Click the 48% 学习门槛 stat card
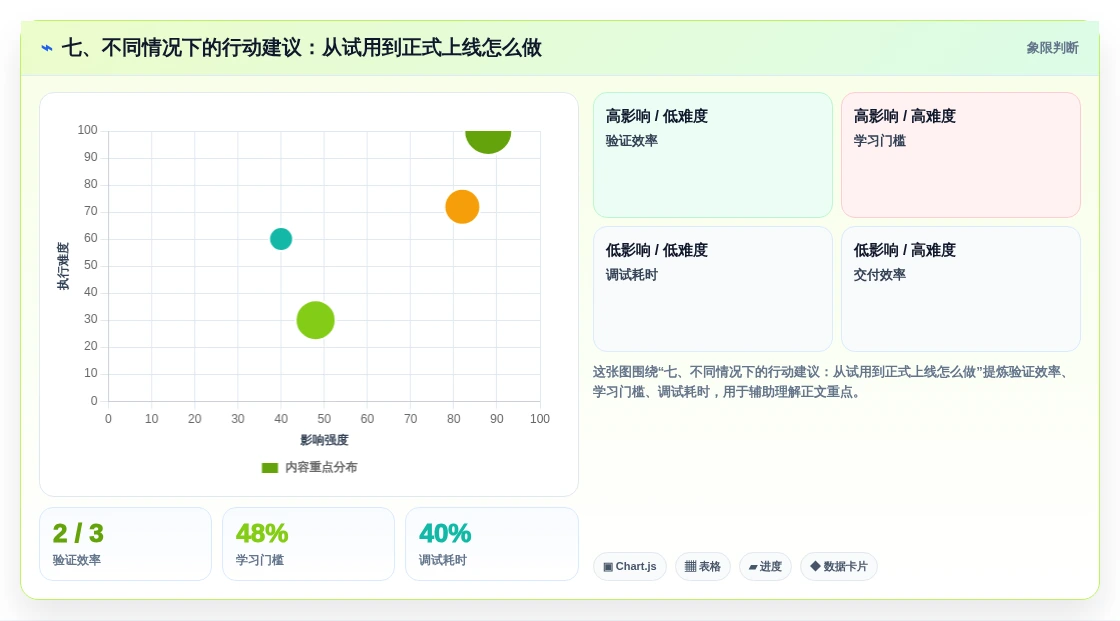 click(309, 544)
